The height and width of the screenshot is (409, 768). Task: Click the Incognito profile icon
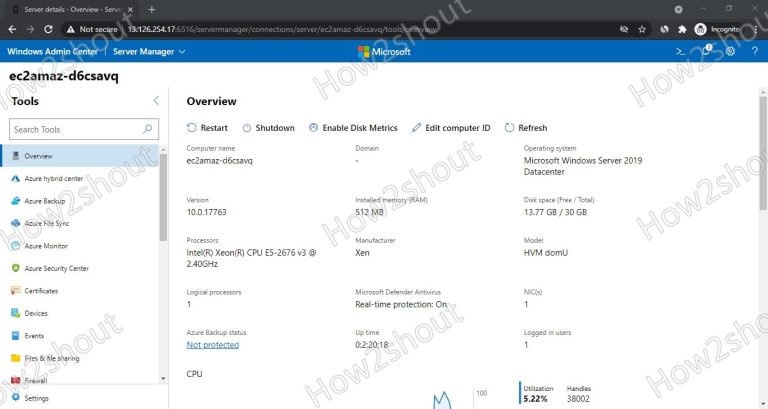click(700, 29)
